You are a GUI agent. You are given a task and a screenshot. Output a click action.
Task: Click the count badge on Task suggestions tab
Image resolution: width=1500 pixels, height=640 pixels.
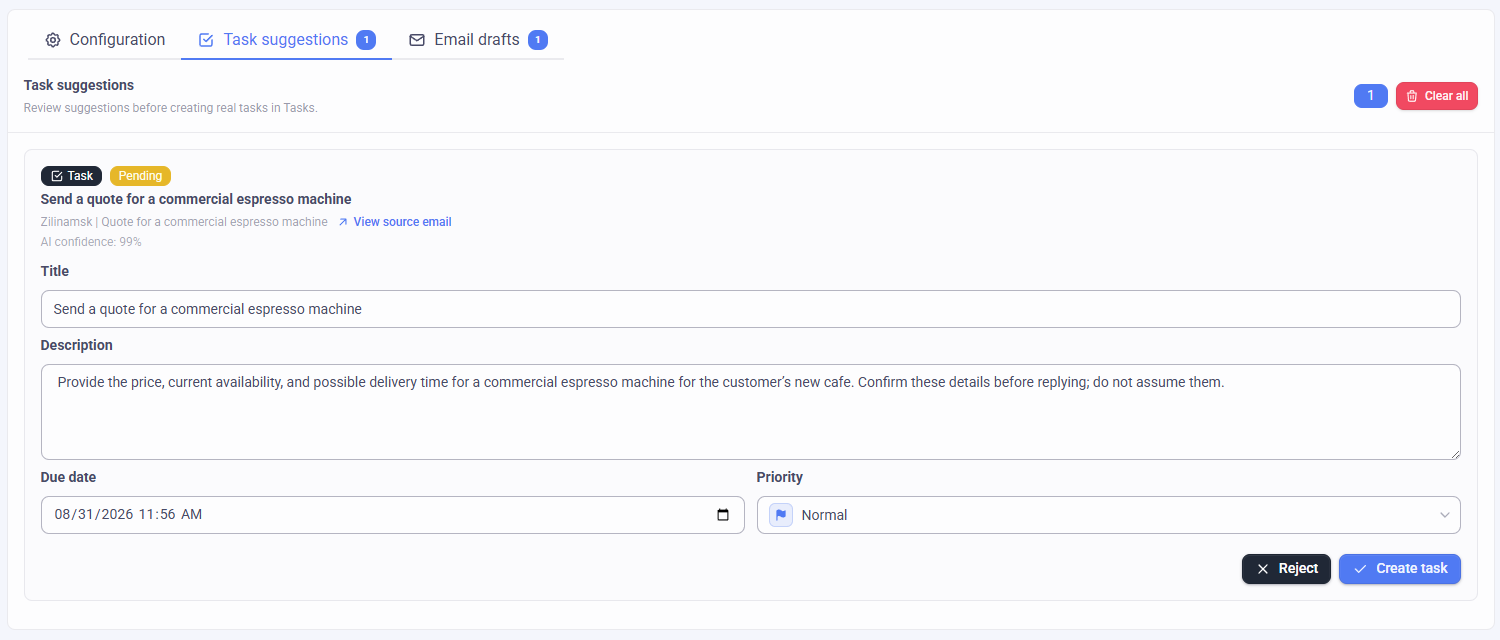pos(366,40)
